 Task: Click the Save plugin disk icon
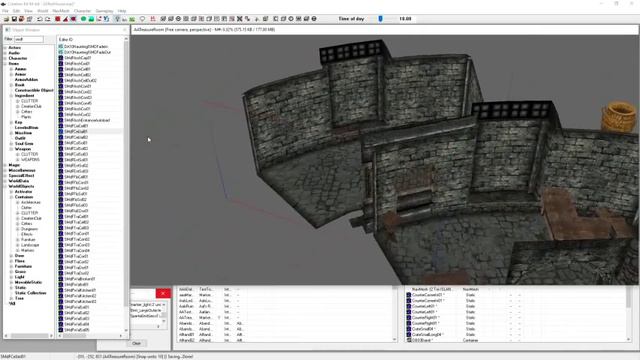(14, 19)
